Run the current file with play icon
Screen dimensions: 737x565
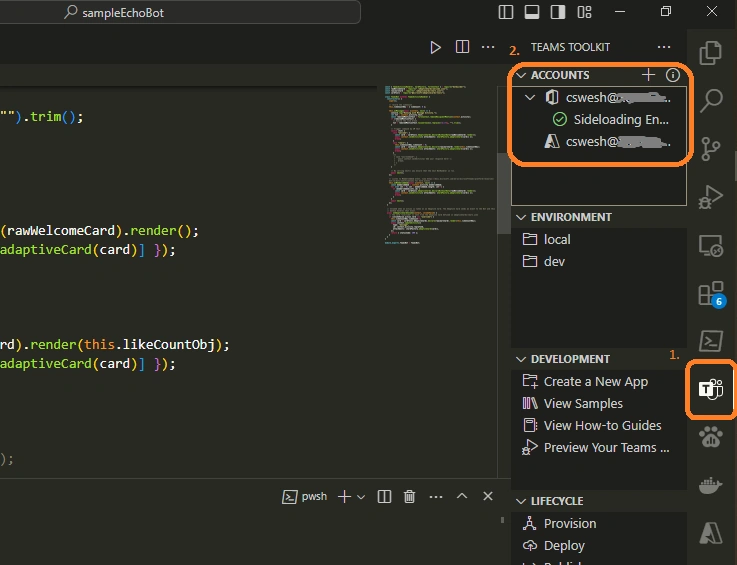point(435,47)
